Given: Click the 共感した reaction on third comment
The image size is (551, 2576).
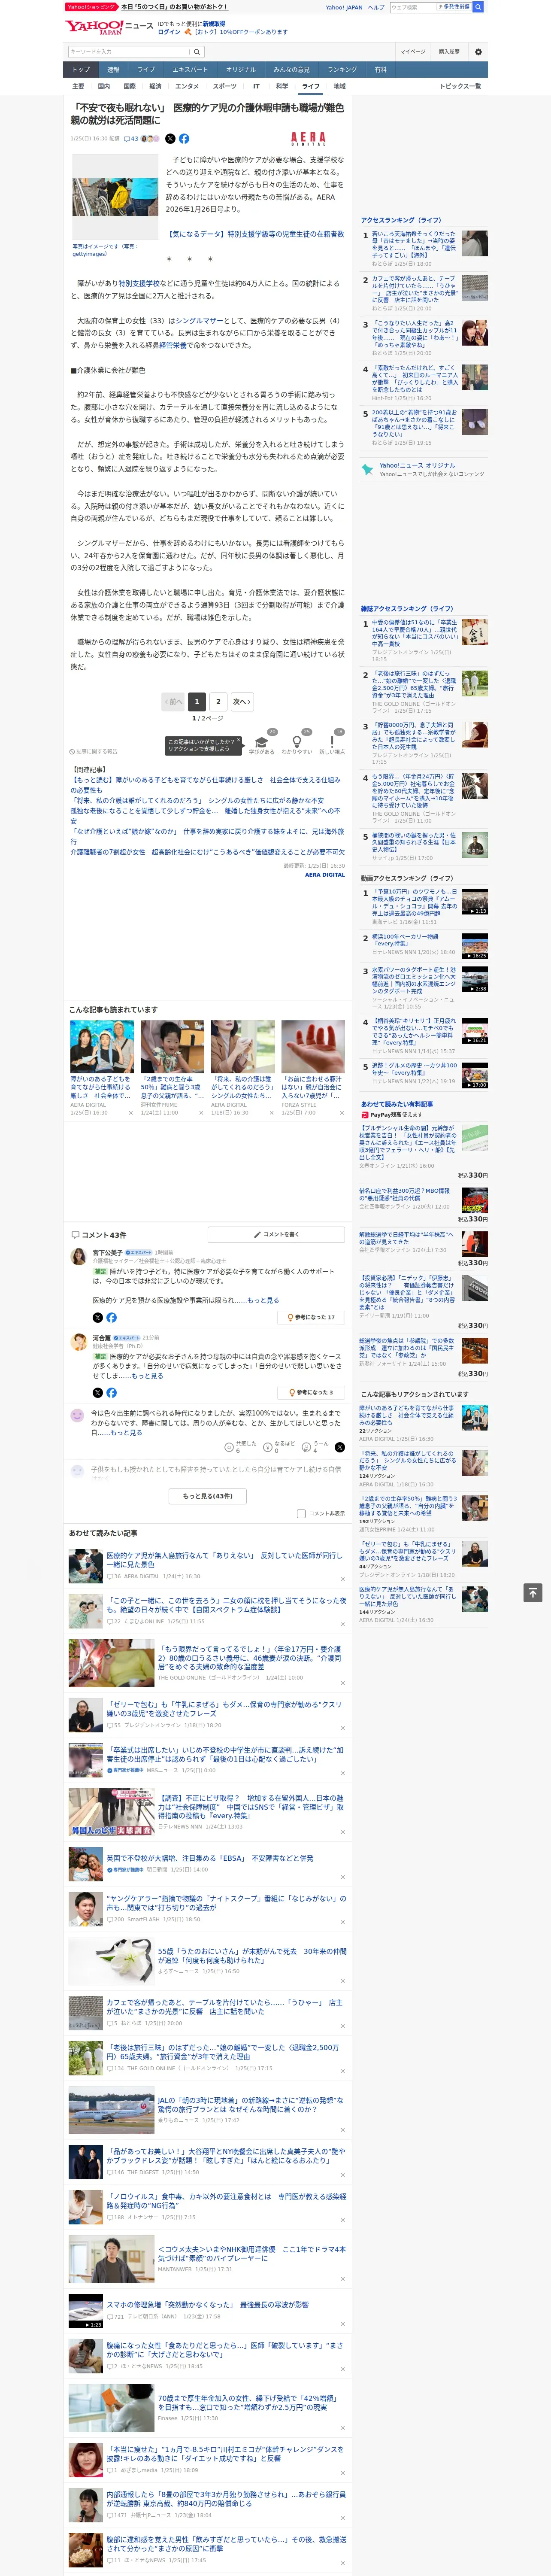Looking at the screenshot, I should [241, 1447].
